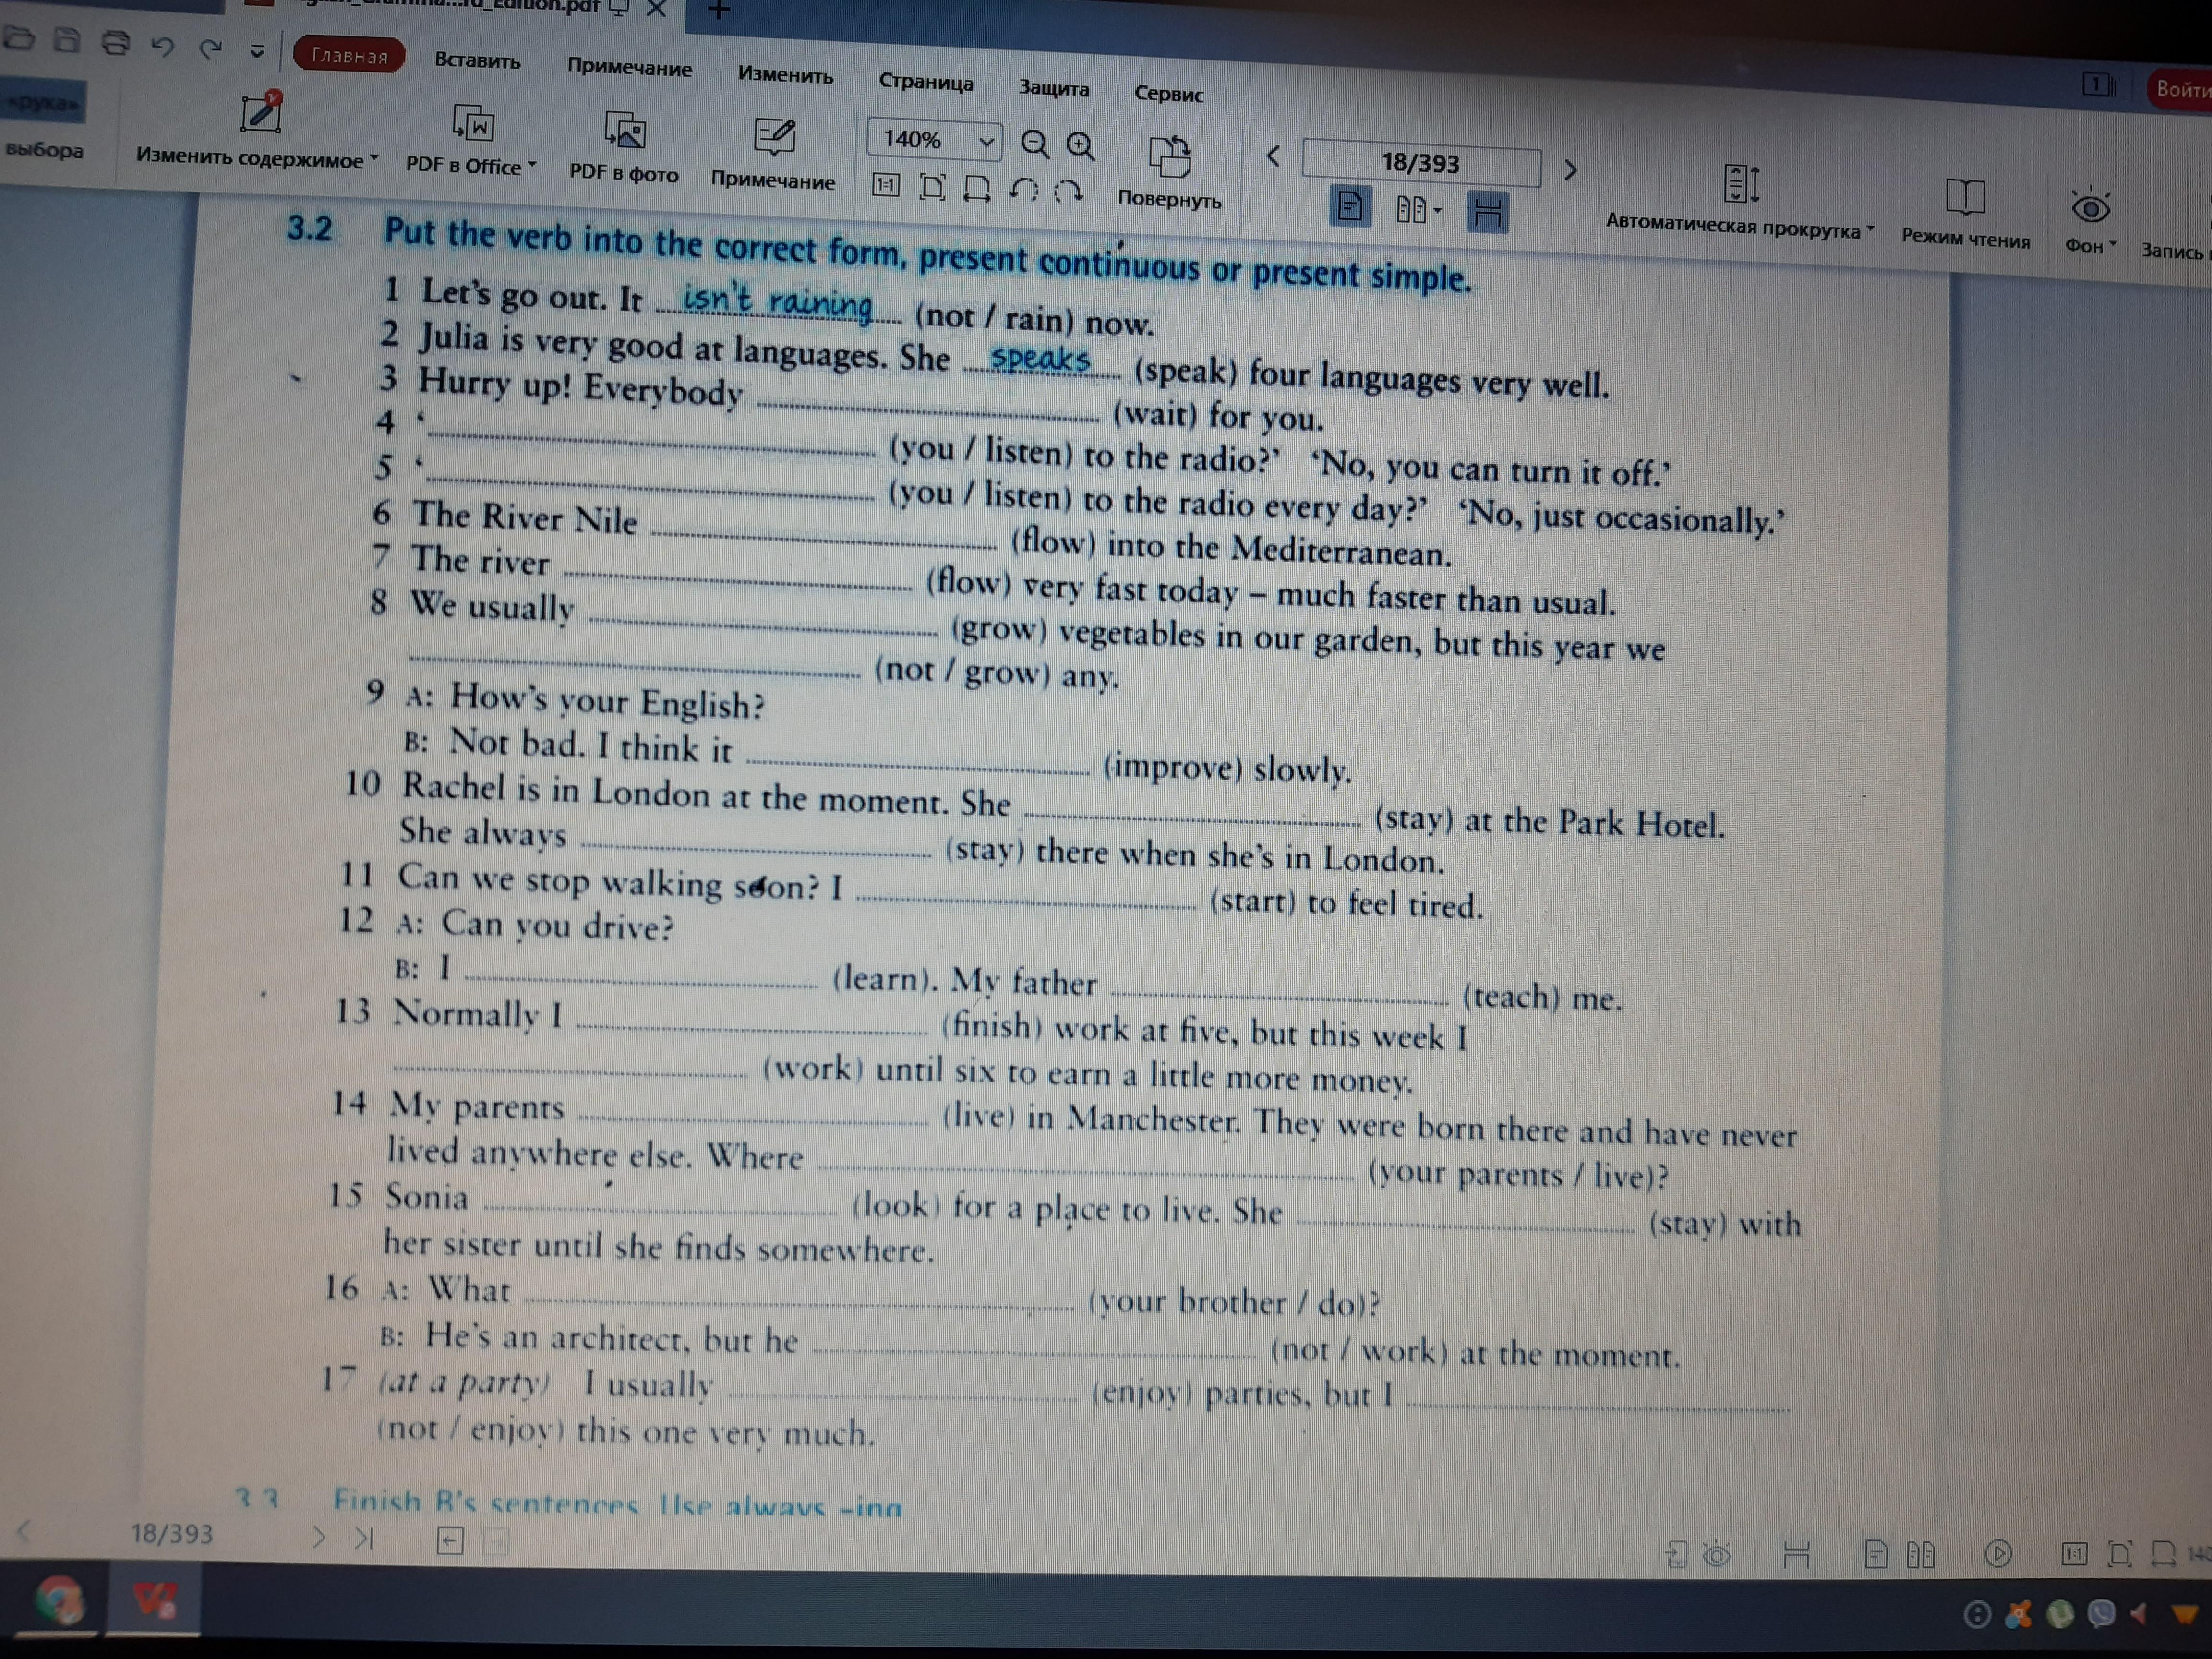Image resolution: width=2212 pixels, height=1659 pixels.
Task: Open Режим чтения reading mode
Action: click(1965, 198)
